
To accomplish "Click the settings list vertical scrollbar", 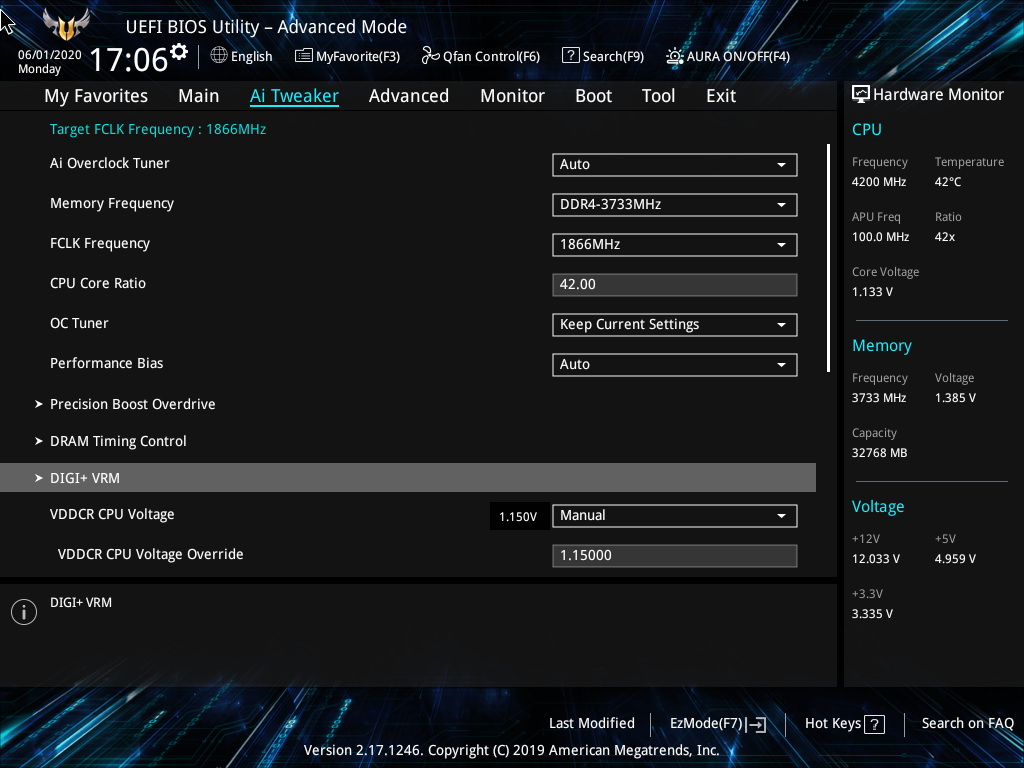I will [x=828, y=259].
